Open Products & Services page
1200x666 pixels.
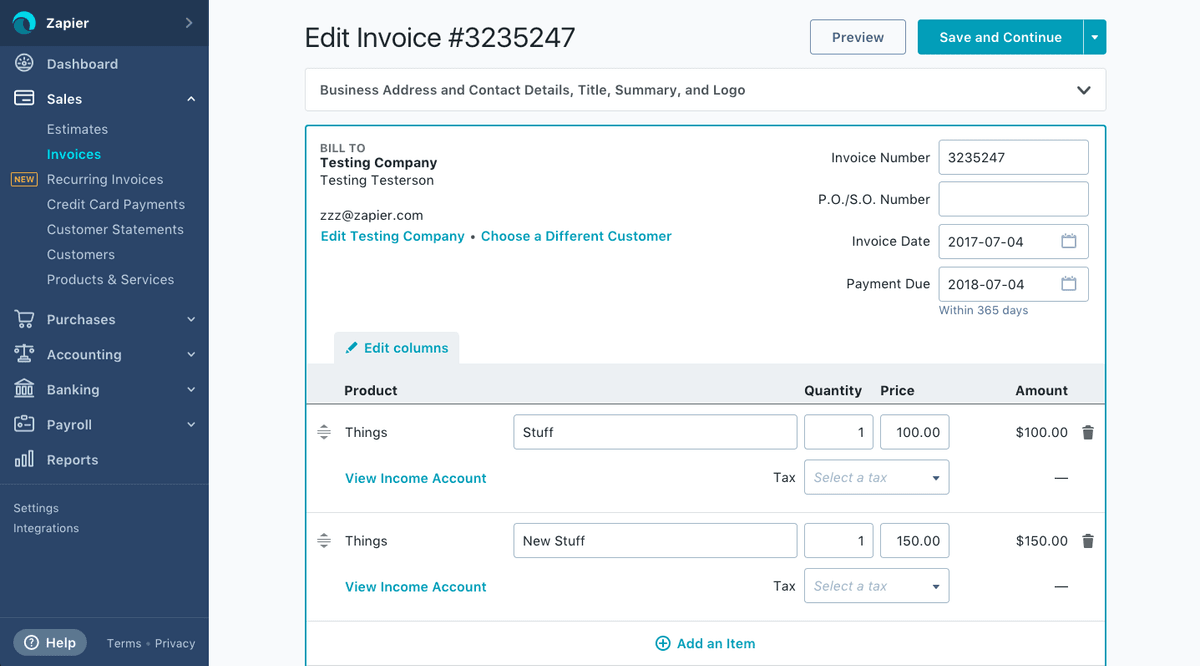110,279
